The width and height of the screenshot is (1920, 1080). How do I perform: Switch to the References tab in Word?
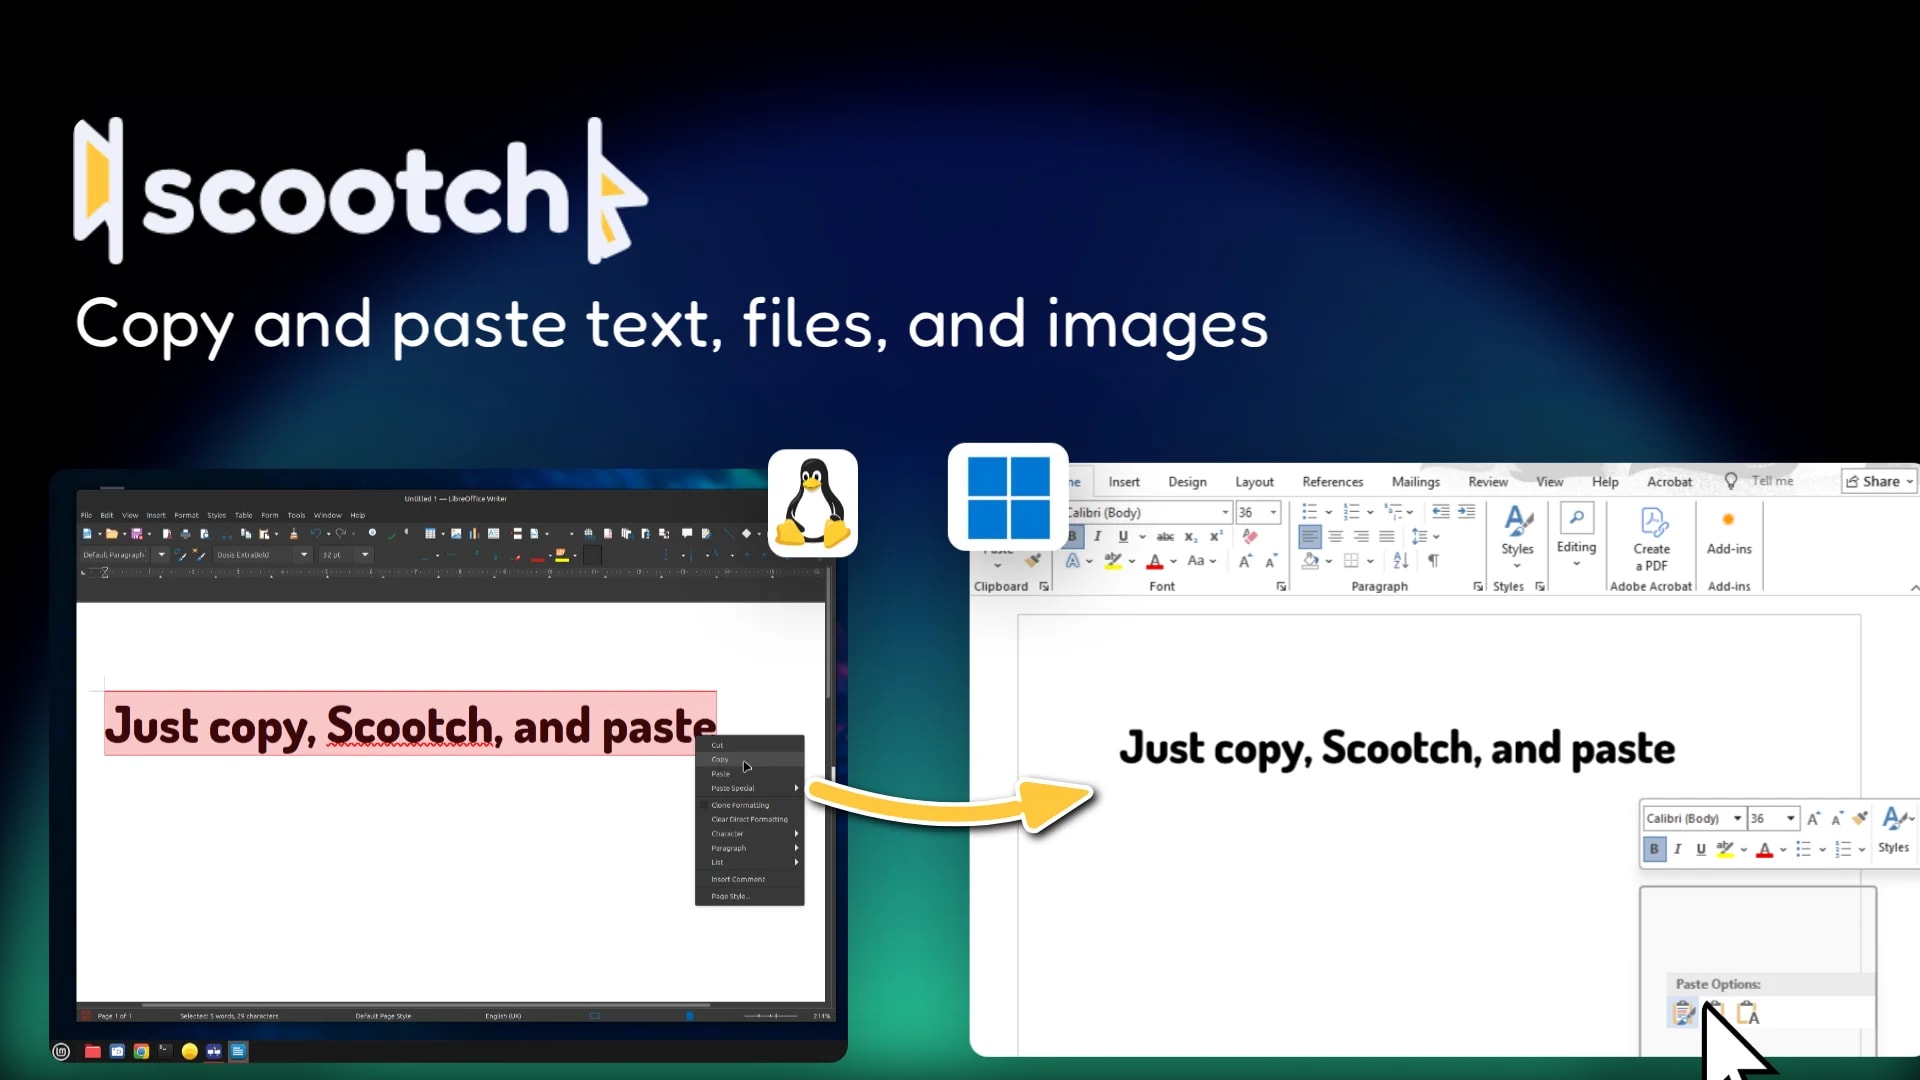1332,482
